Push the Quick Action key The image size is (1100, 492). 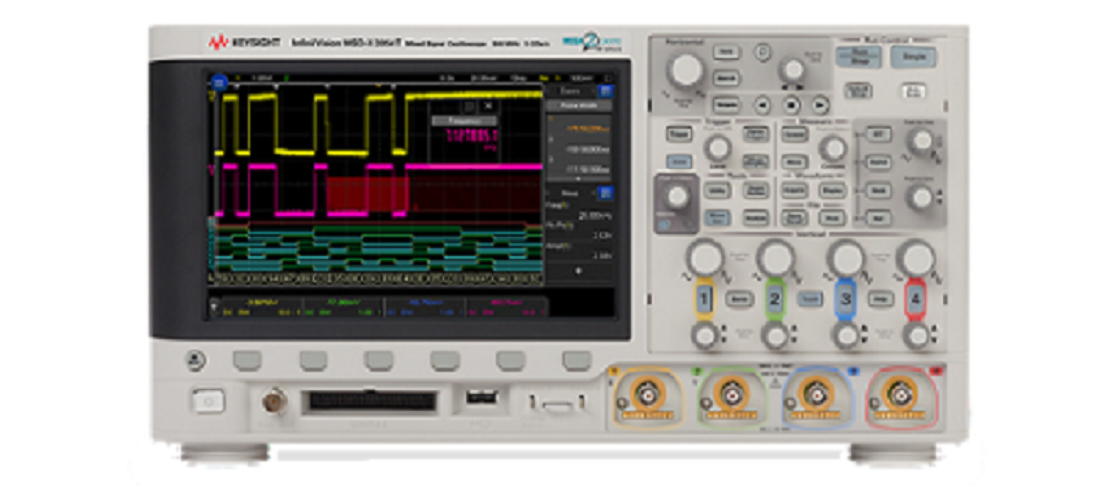tap(756, 190)
